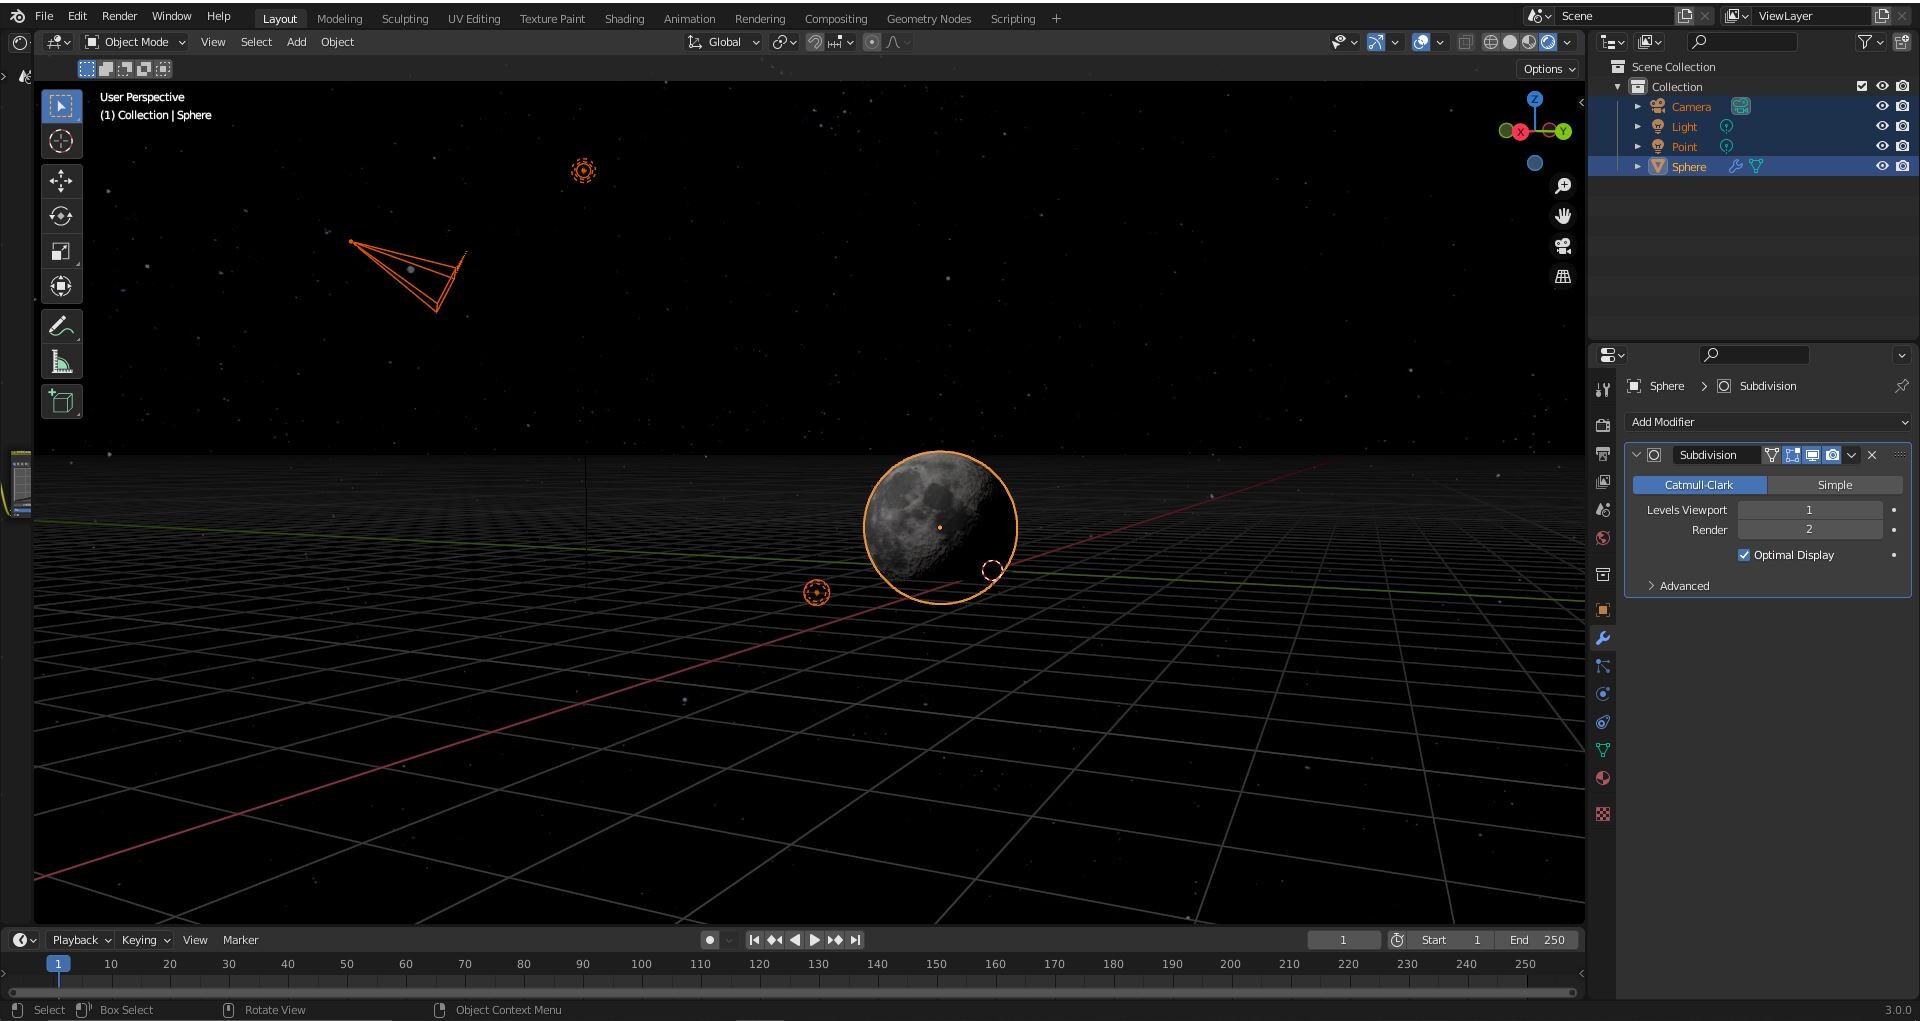Switch the viewport to camera view

[1563, 246]
